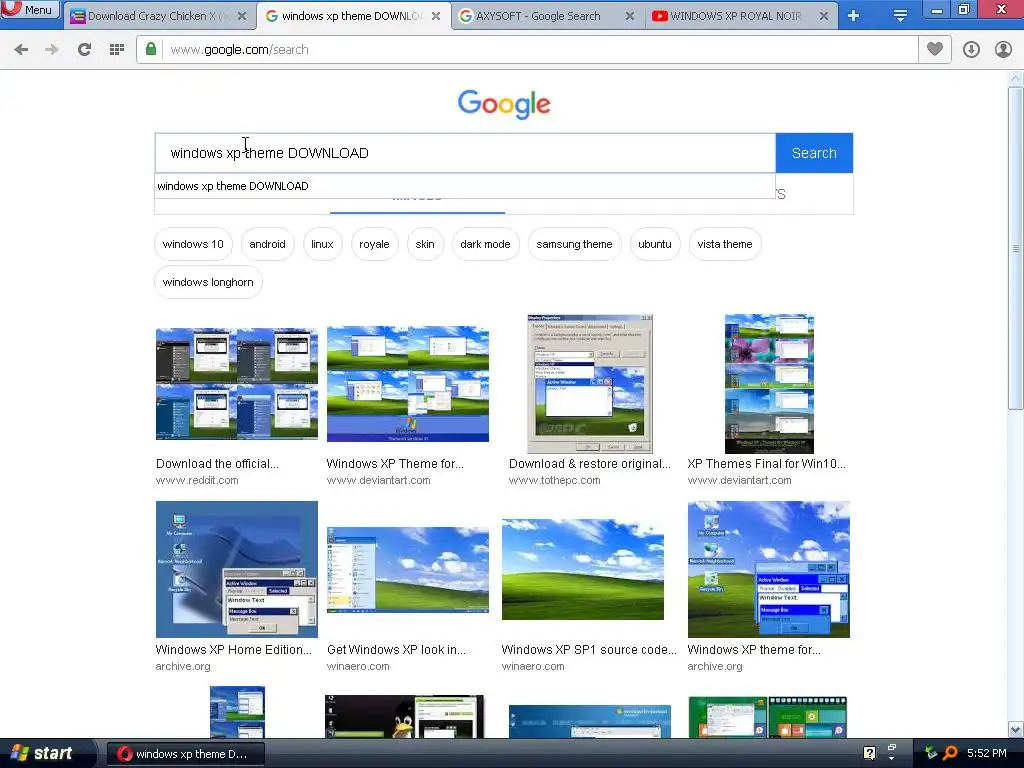Click the help question mark tray icon
Screen dimensions: 1024x768
pyautogui.click(x=869, y=753)
